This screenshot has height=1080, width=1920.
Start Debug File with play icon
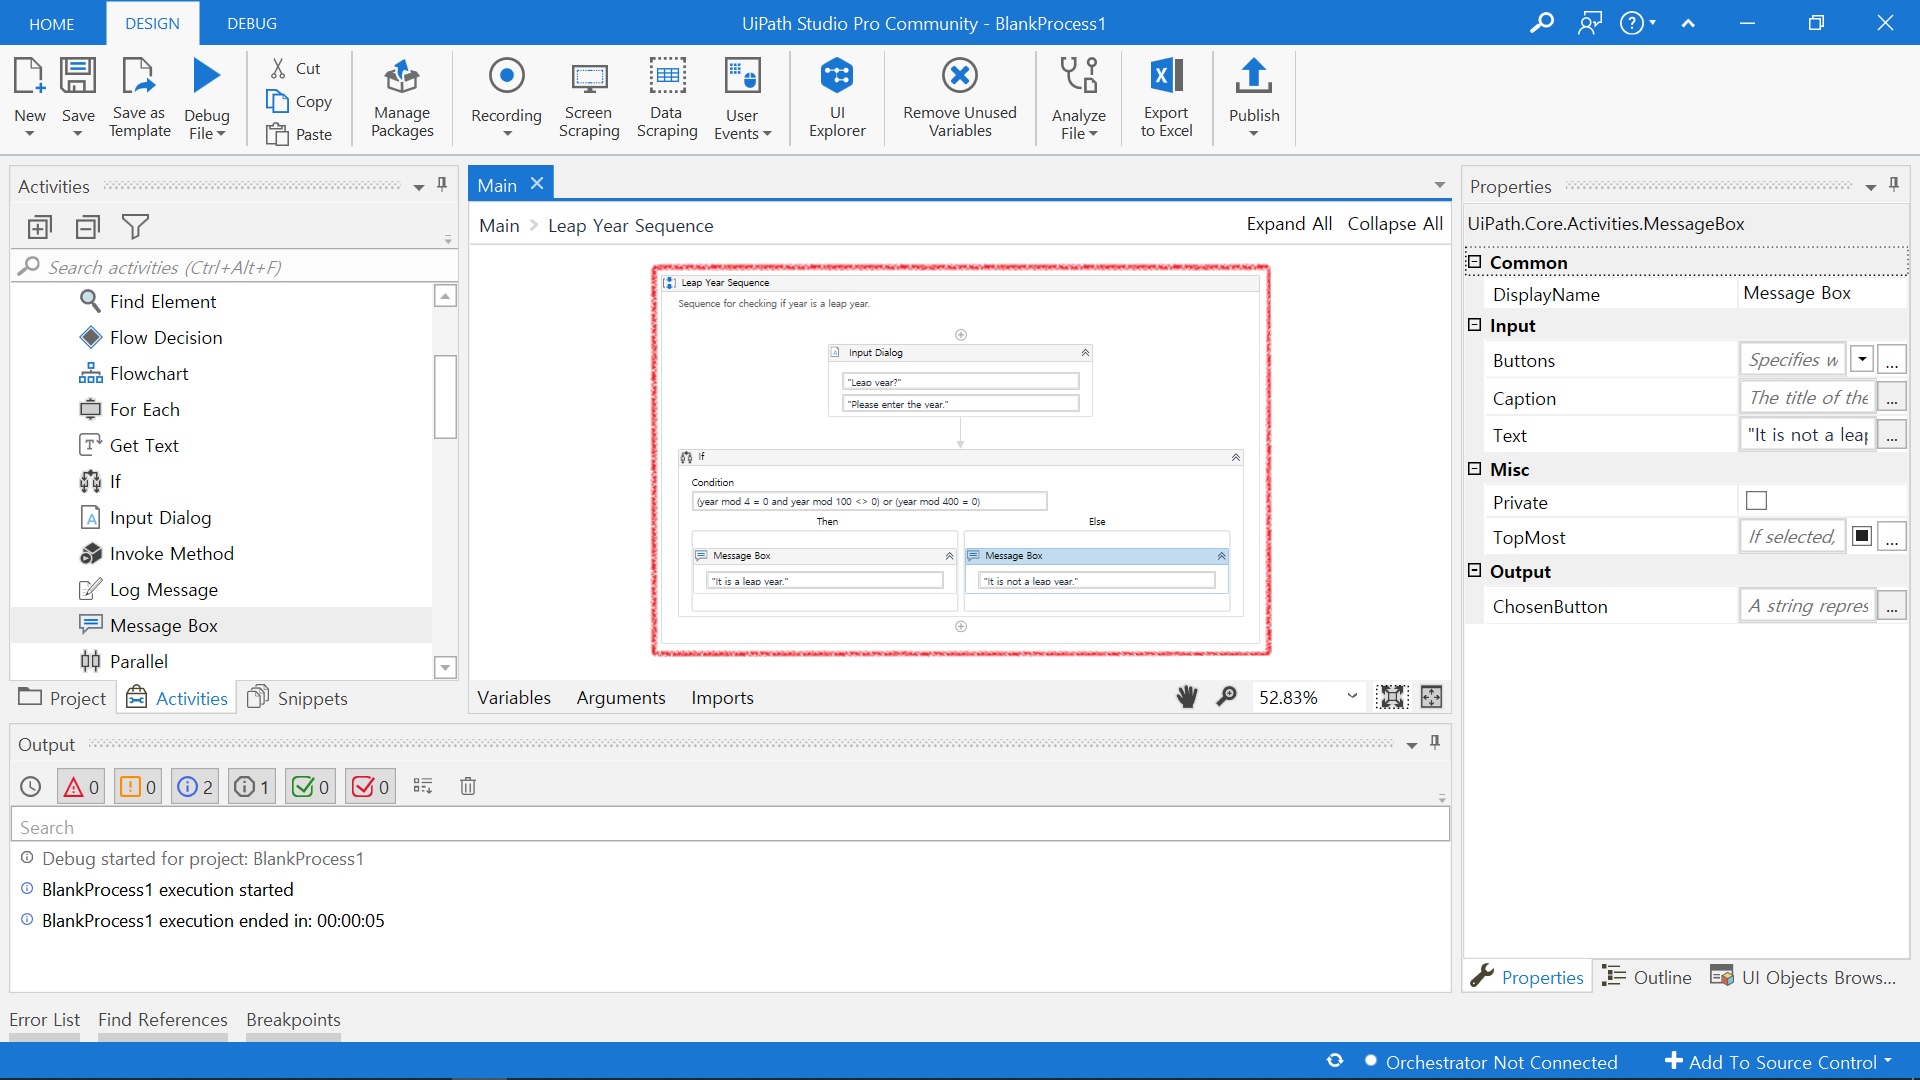pyautogui.click(x=207, y=77)
